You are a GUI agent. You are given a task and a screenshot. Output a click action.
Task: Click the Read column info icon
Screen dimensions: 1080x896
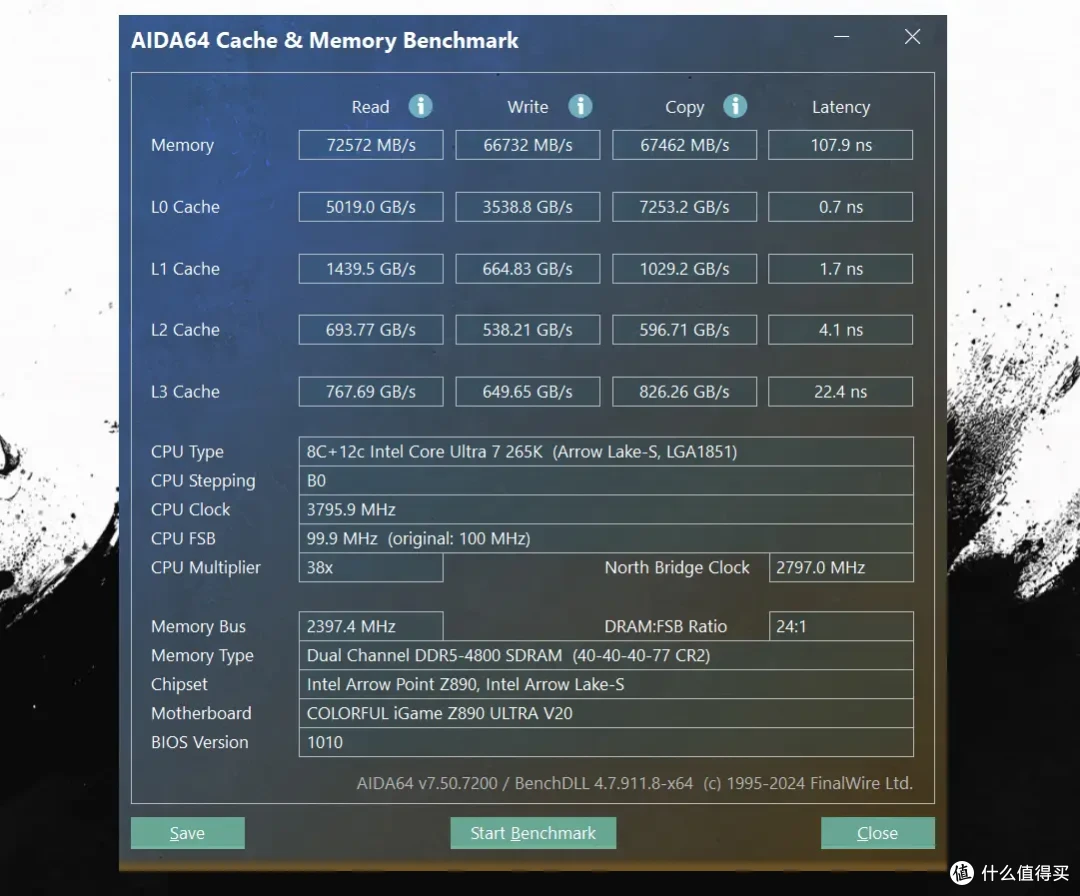click(x=420, y=106)
